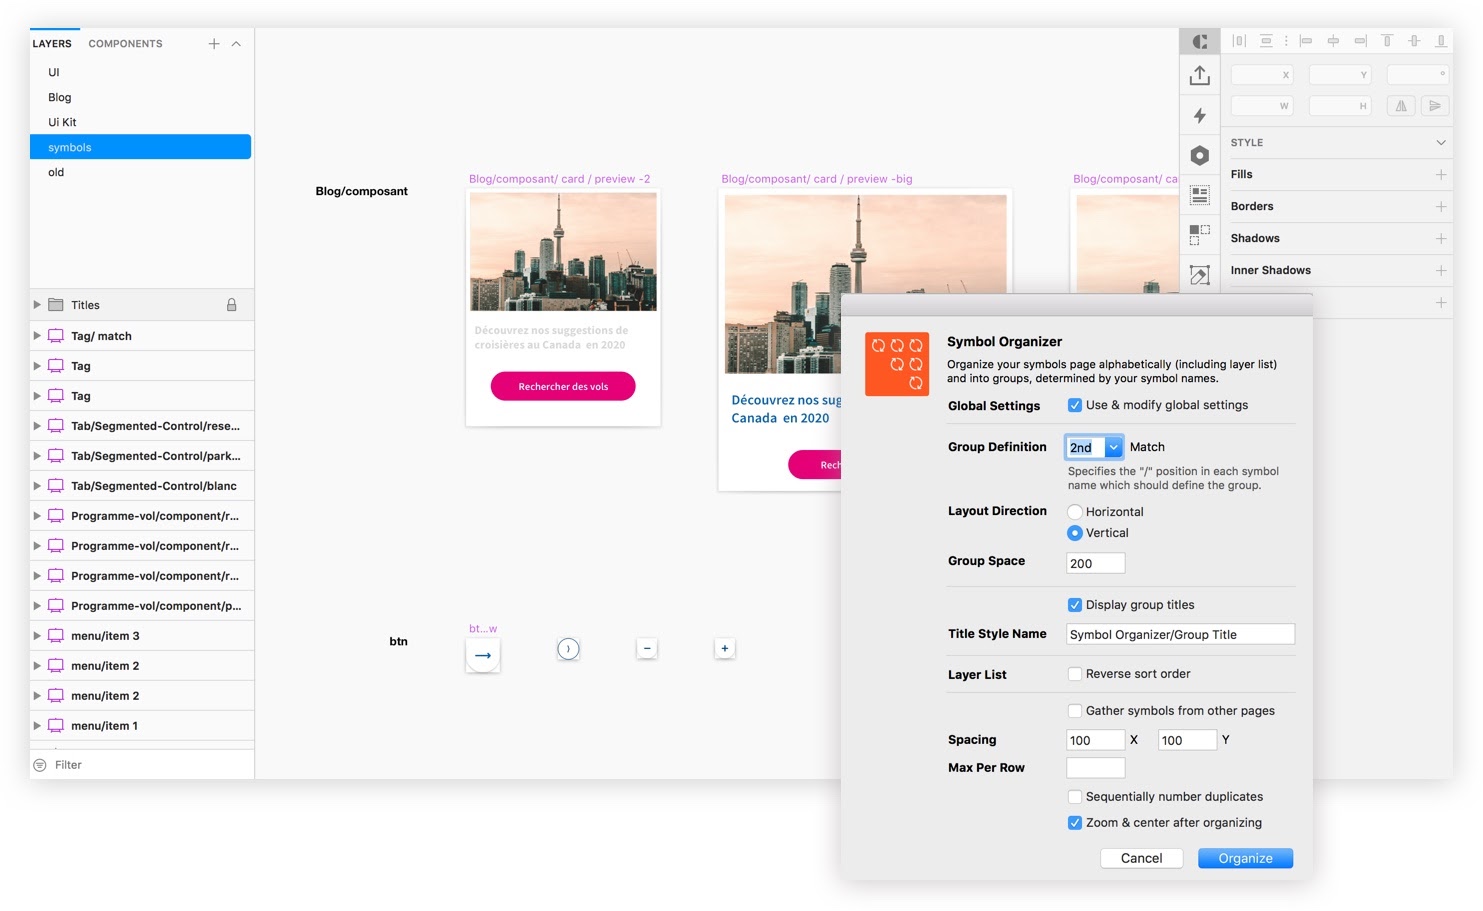Click the hexagon nut plugin icon

[1199, 155]
